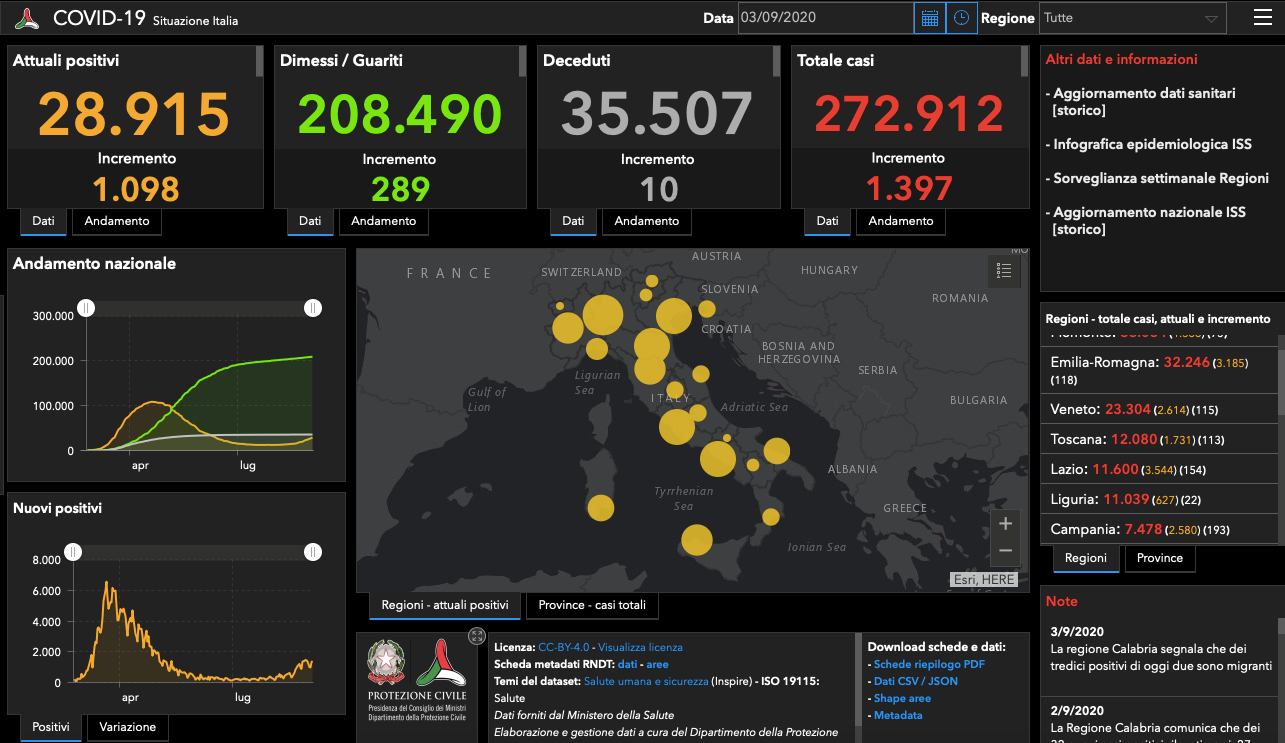Expand the info panel with fullscreen icon
Viewport: 1285px width, 743px height.
tap(477, 636)
